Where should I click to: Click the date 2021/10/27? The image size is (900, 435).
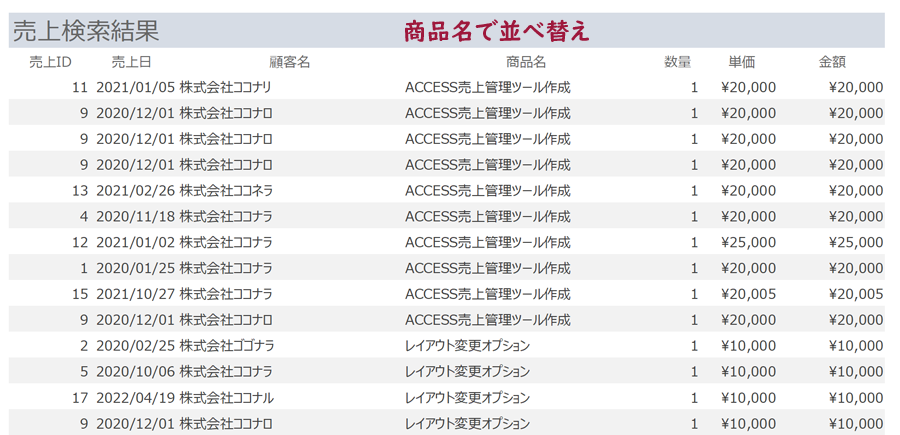[135, 294]
